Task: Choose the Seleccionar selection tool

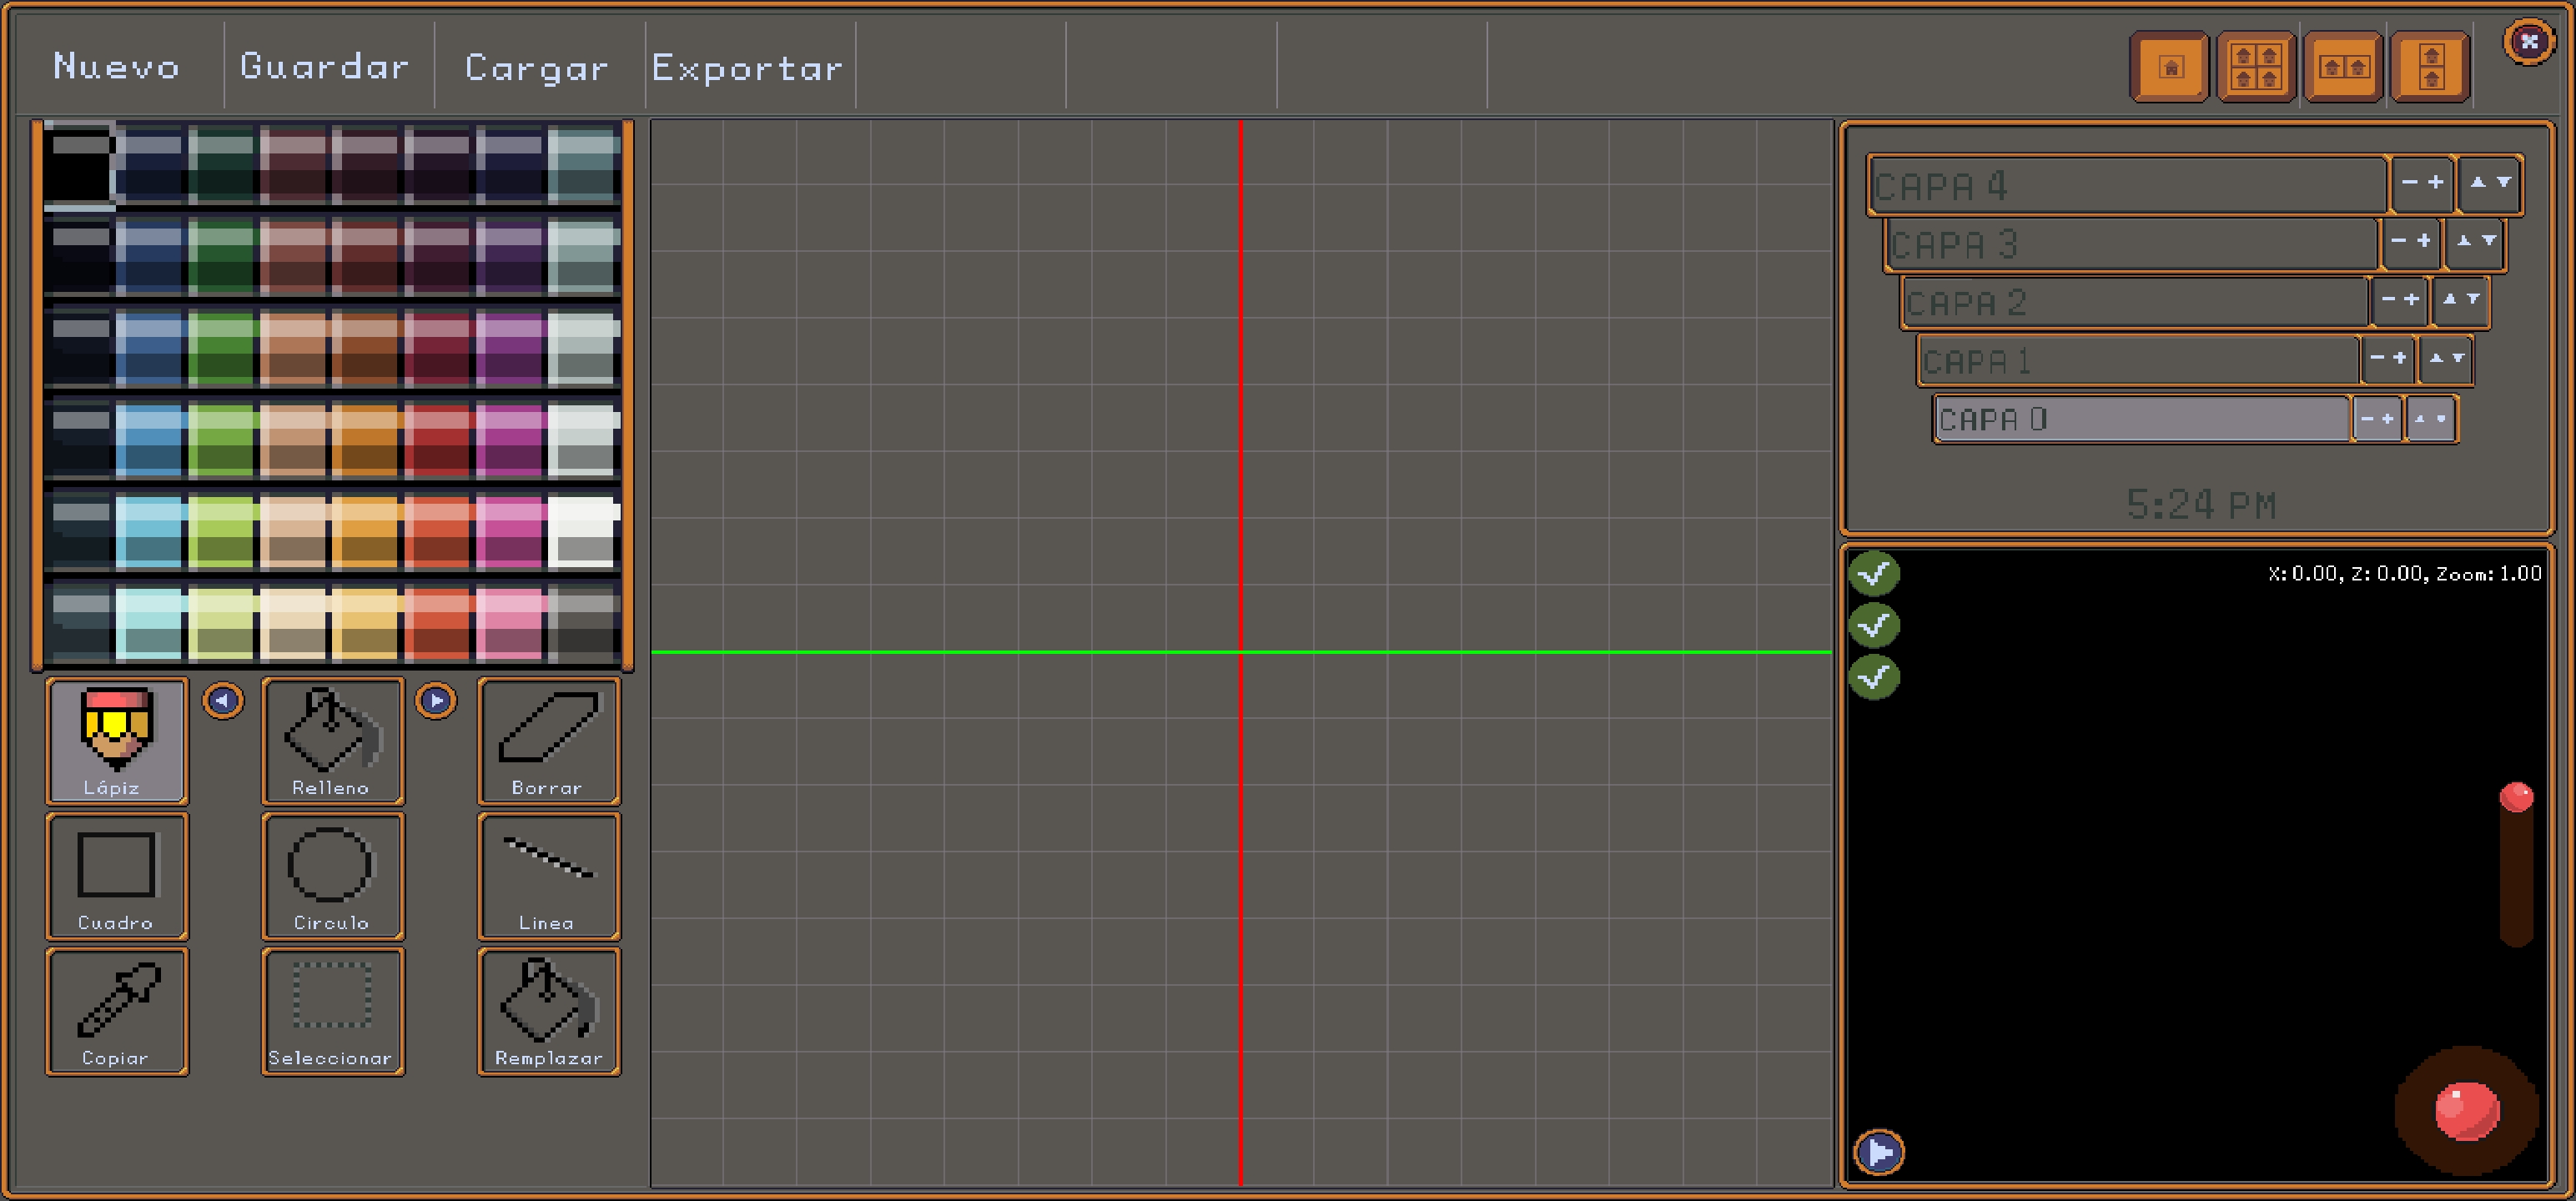Action: pos(332,1010)
